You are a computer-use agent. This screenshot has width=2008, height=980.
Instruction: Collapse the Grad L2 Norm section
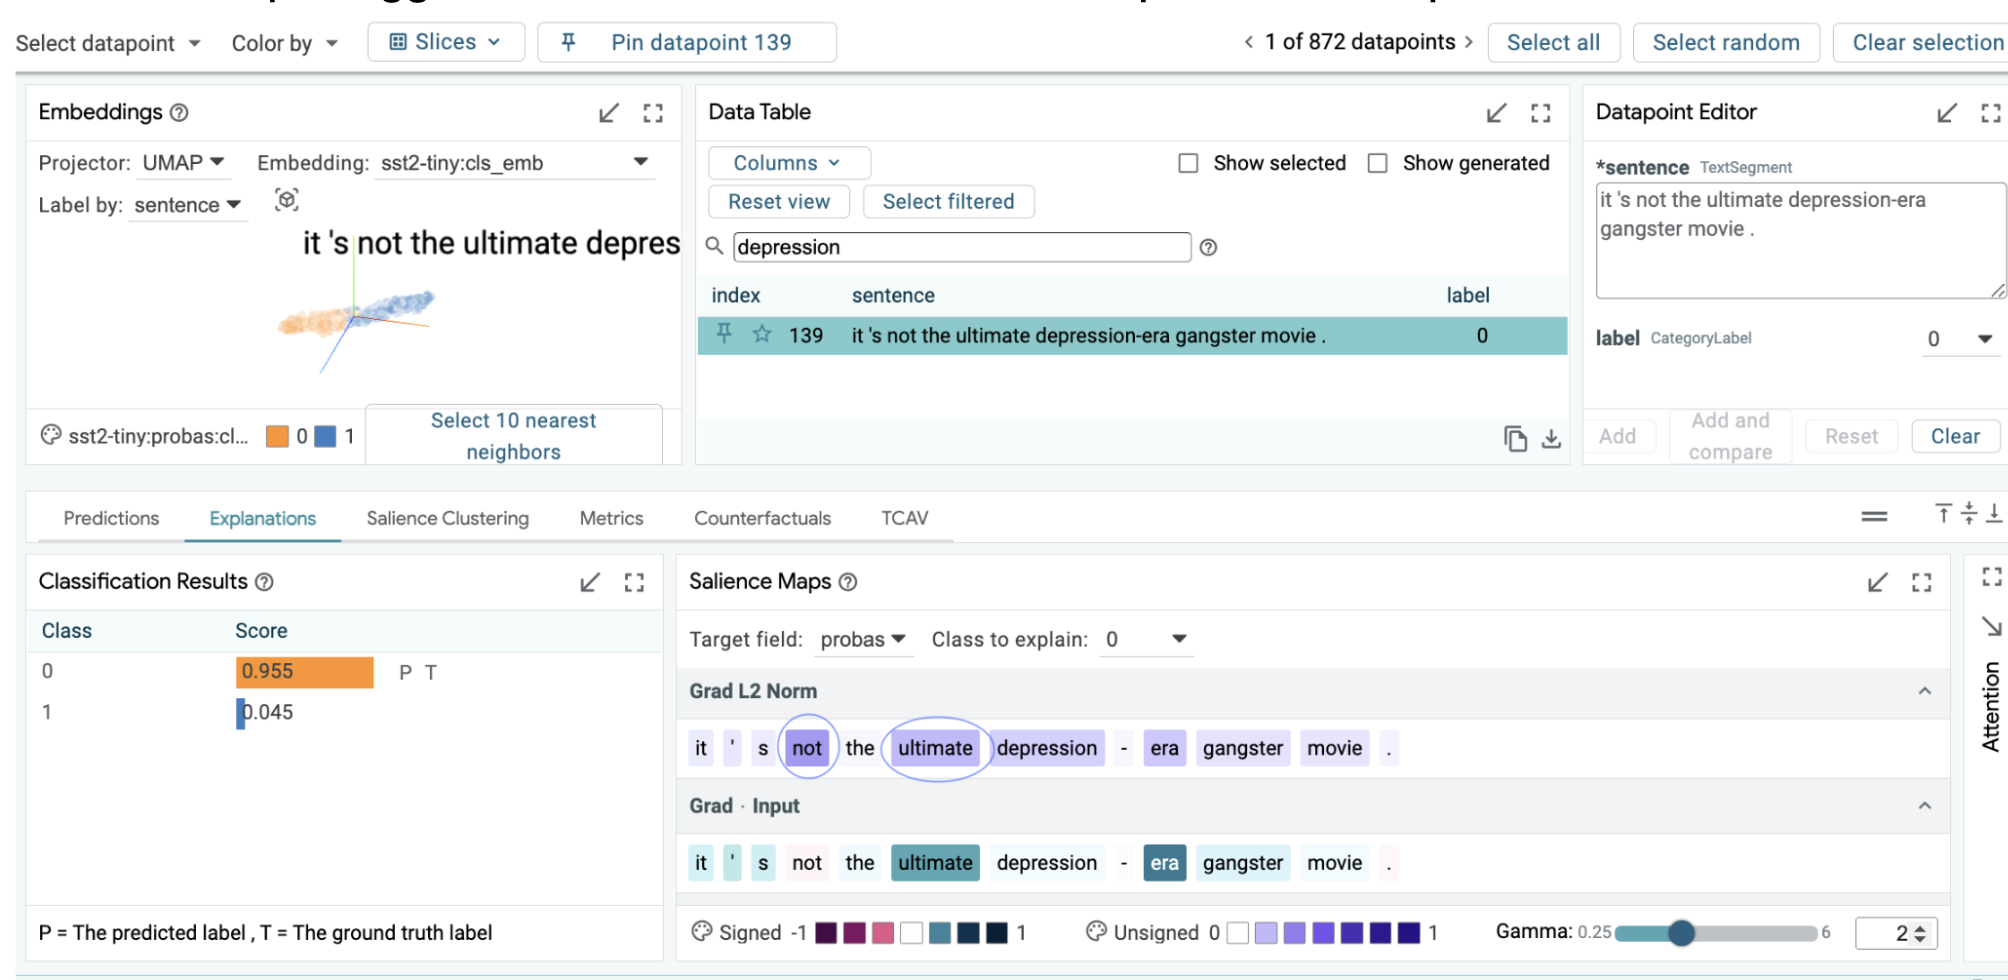[1924, 691]
